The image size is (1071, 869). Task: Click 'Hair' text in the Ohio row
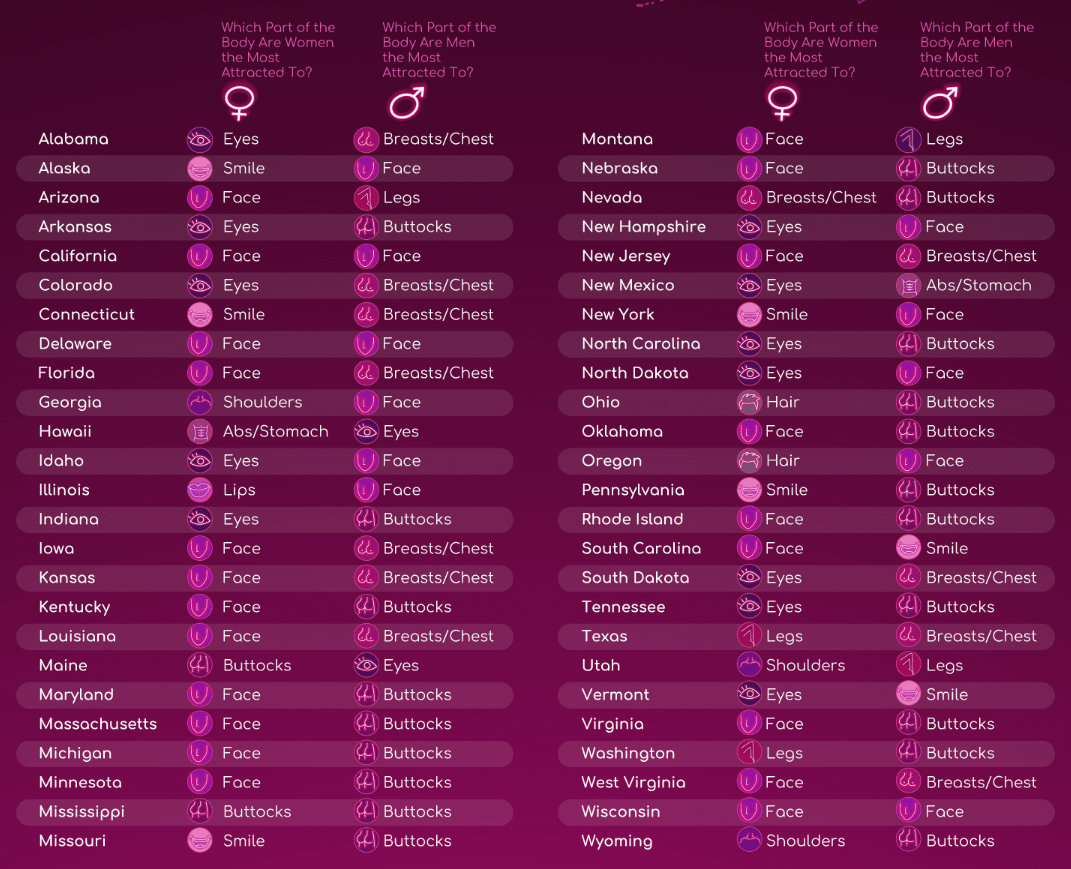[782, 402]
